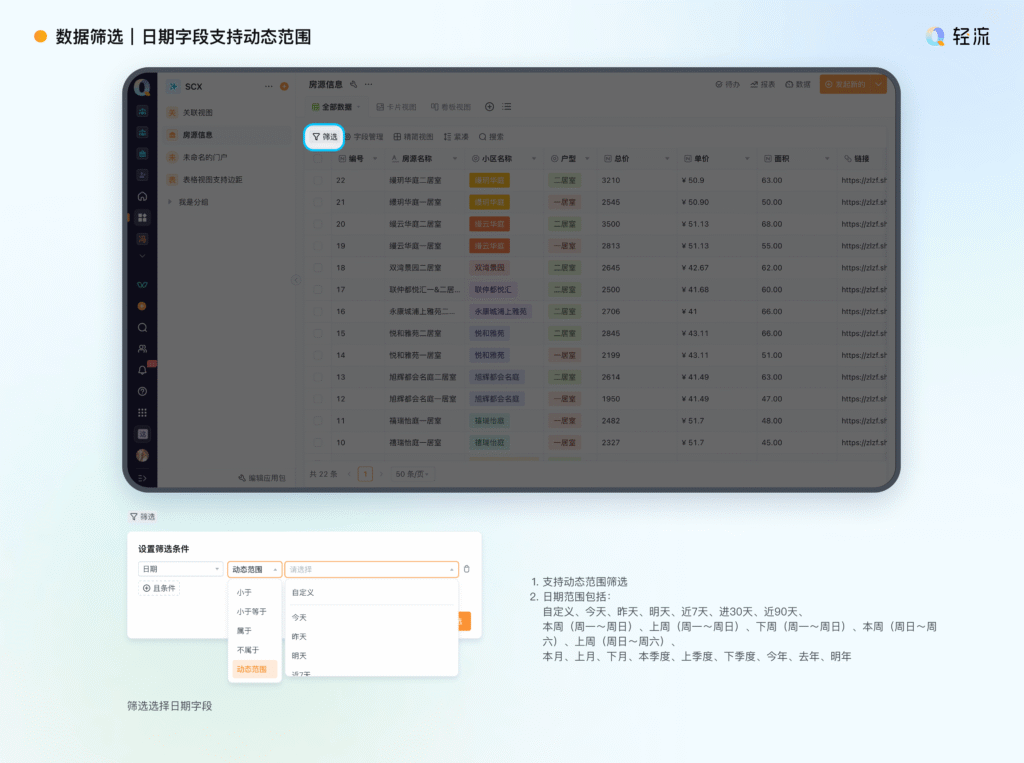Screen dimensions: 1024x763
Task: Select 今天 from the date range list
Action: point(299,618)
